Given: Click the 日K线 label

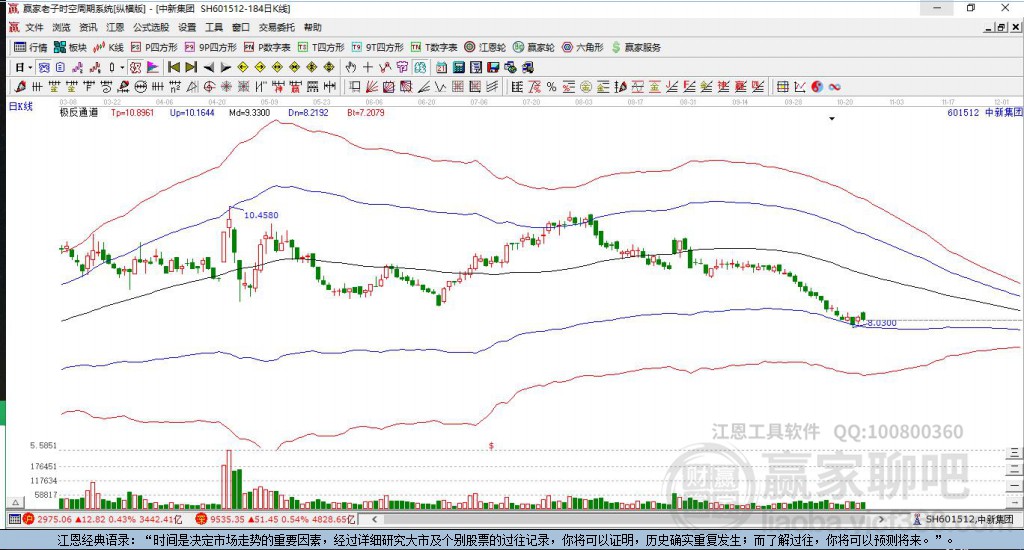Looking at the screenshot, I should click(x=20, y=106).
